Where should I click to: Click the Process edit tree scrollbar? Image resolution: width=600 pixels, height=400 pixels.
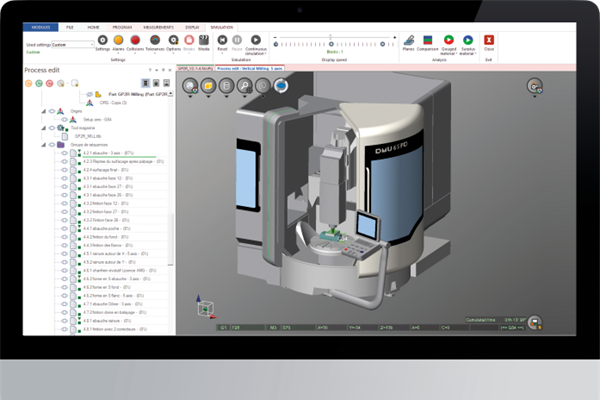pyautogui.click(x=171, y=239)
